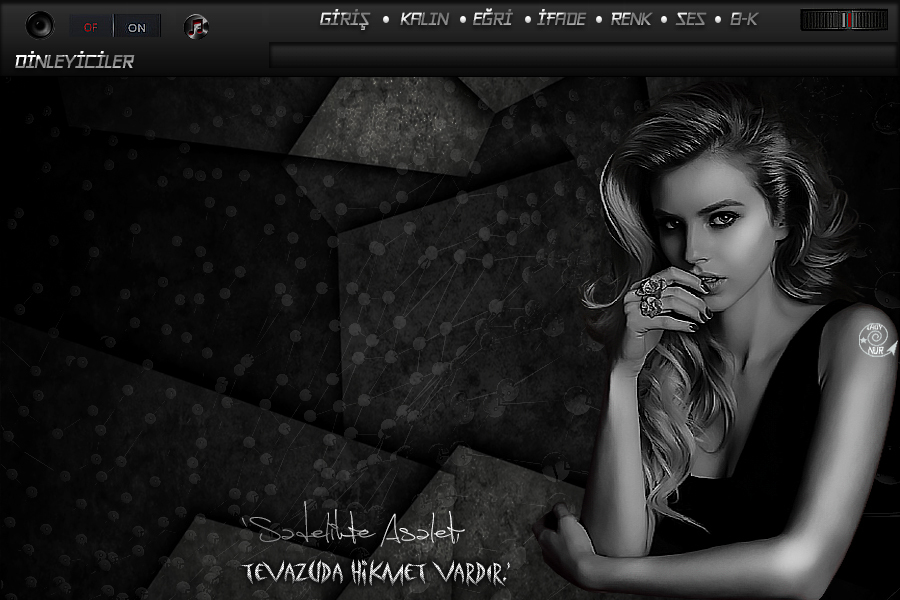Toggle KALIN bold text formatting
Screen dimensions: 900x600
424,19
